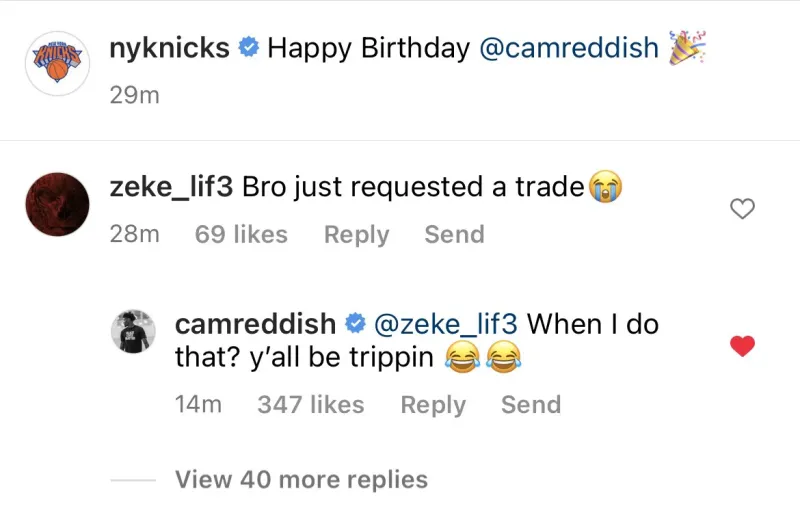
Task: Click the party popper emoji in caption
Action: click(x=686, y=47)
